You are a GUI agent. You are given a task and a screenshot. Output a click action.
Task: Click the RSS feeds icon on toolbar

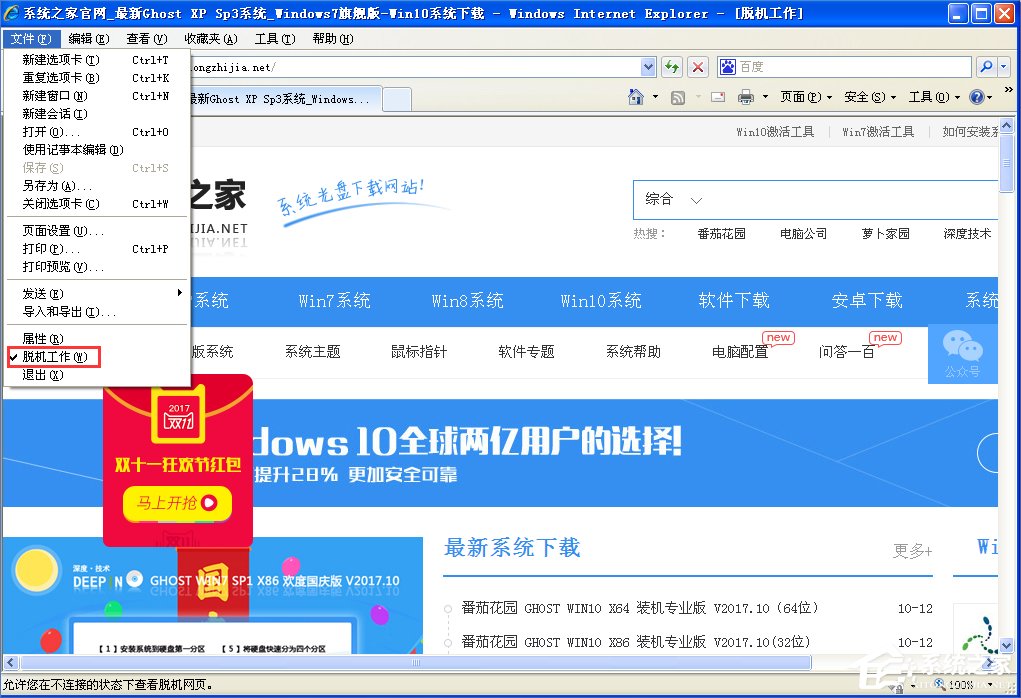679,97
